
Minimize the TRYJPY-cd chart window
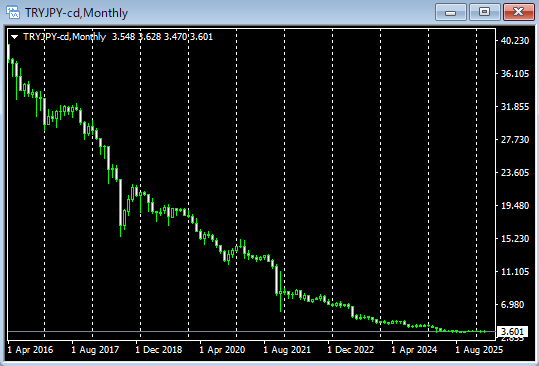click(x=451, y=12)
